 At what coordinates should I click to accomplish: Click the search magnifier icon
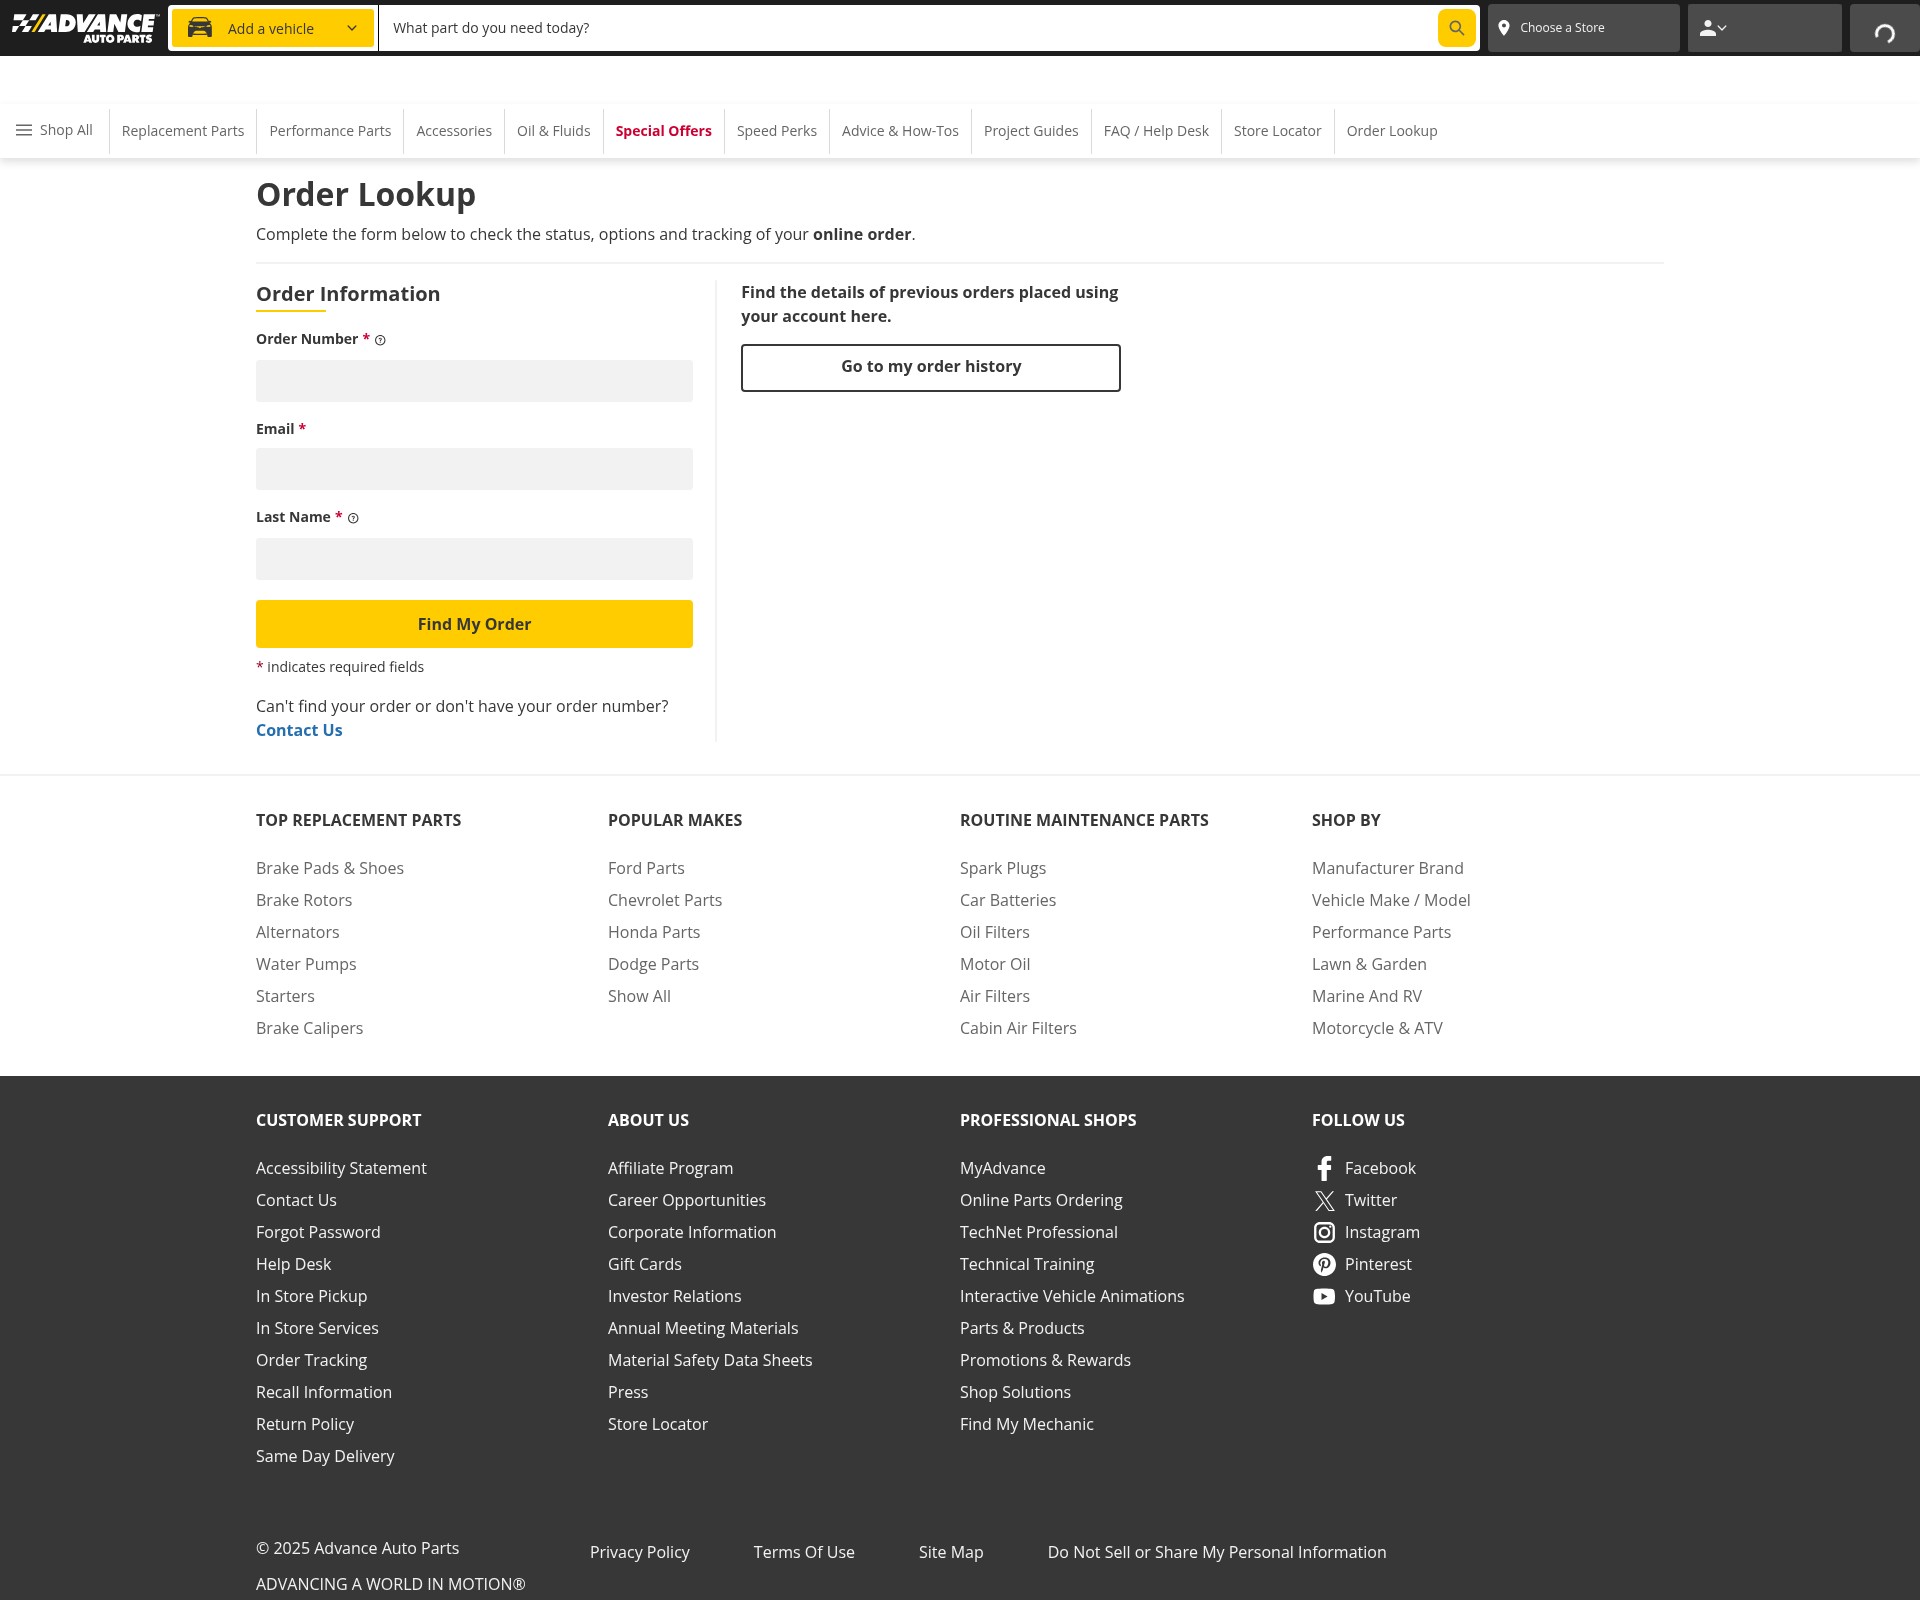pyautogui.click(x=1455, y=28)
